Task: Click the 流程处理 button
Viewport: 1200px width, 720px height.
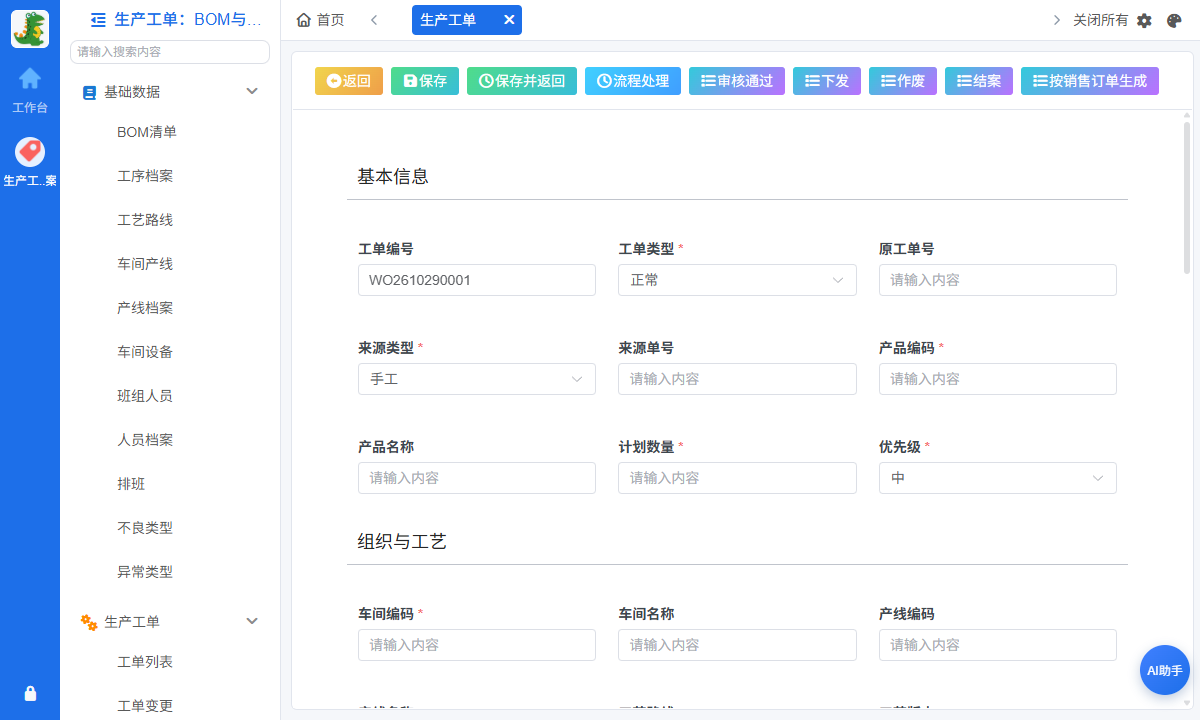Action: coord(633,81)
